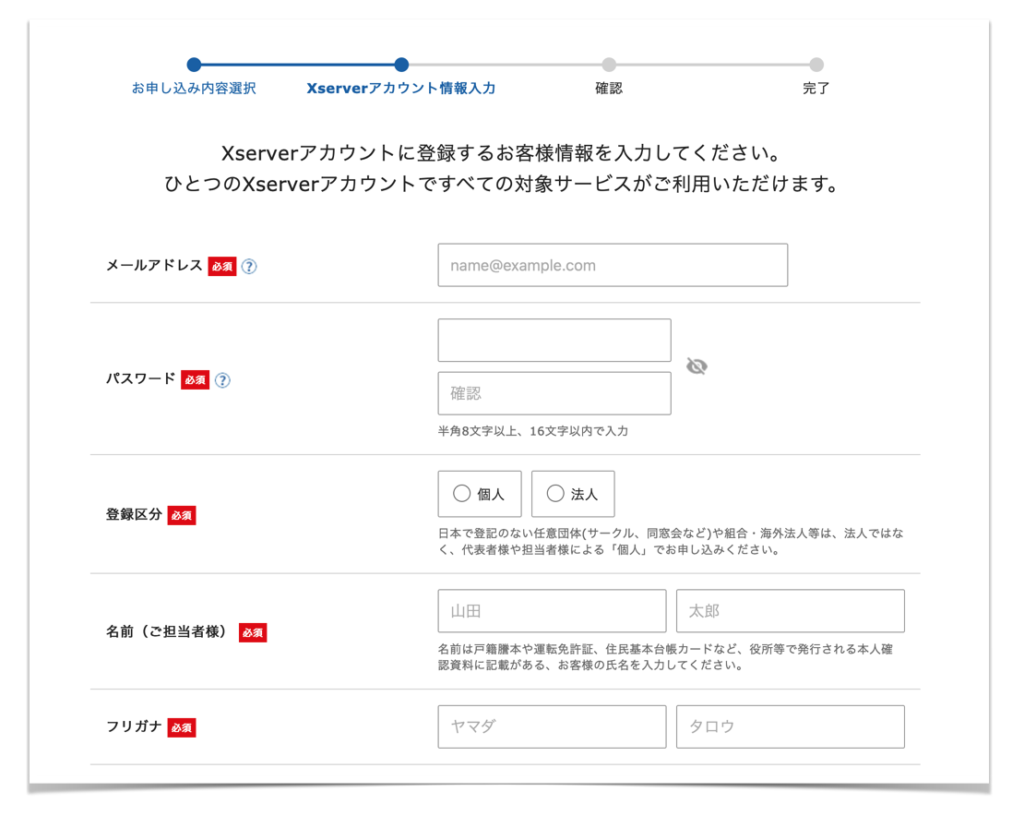Click the 山田 last name field

tap(552, 611)
